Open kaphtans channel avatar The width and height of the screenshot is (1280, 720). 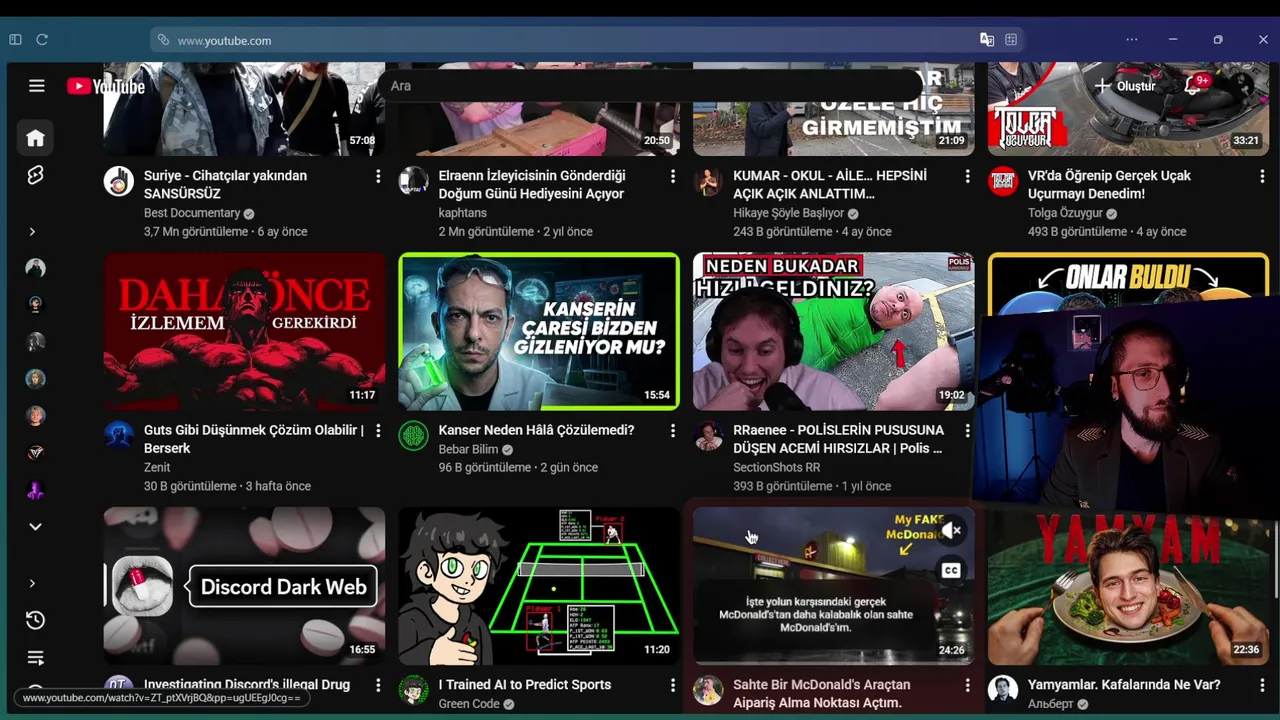413,181
